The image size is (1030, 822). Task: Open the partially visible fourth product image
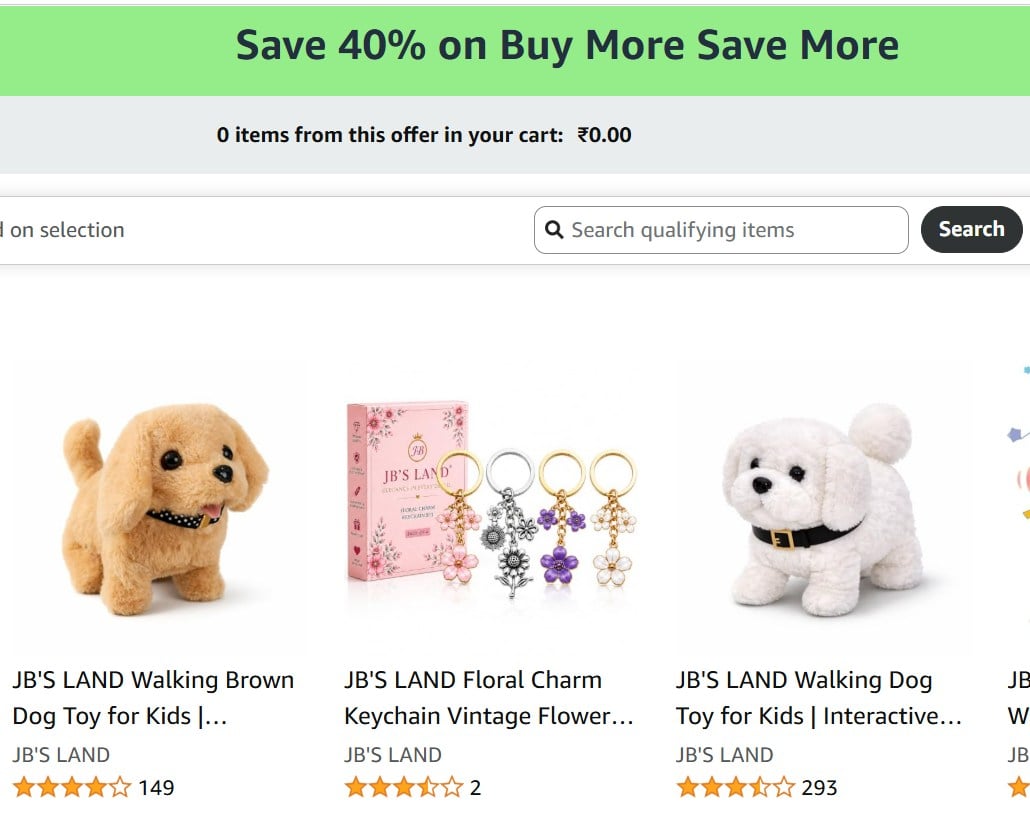pyautogui.click(x=1019, y=508)
